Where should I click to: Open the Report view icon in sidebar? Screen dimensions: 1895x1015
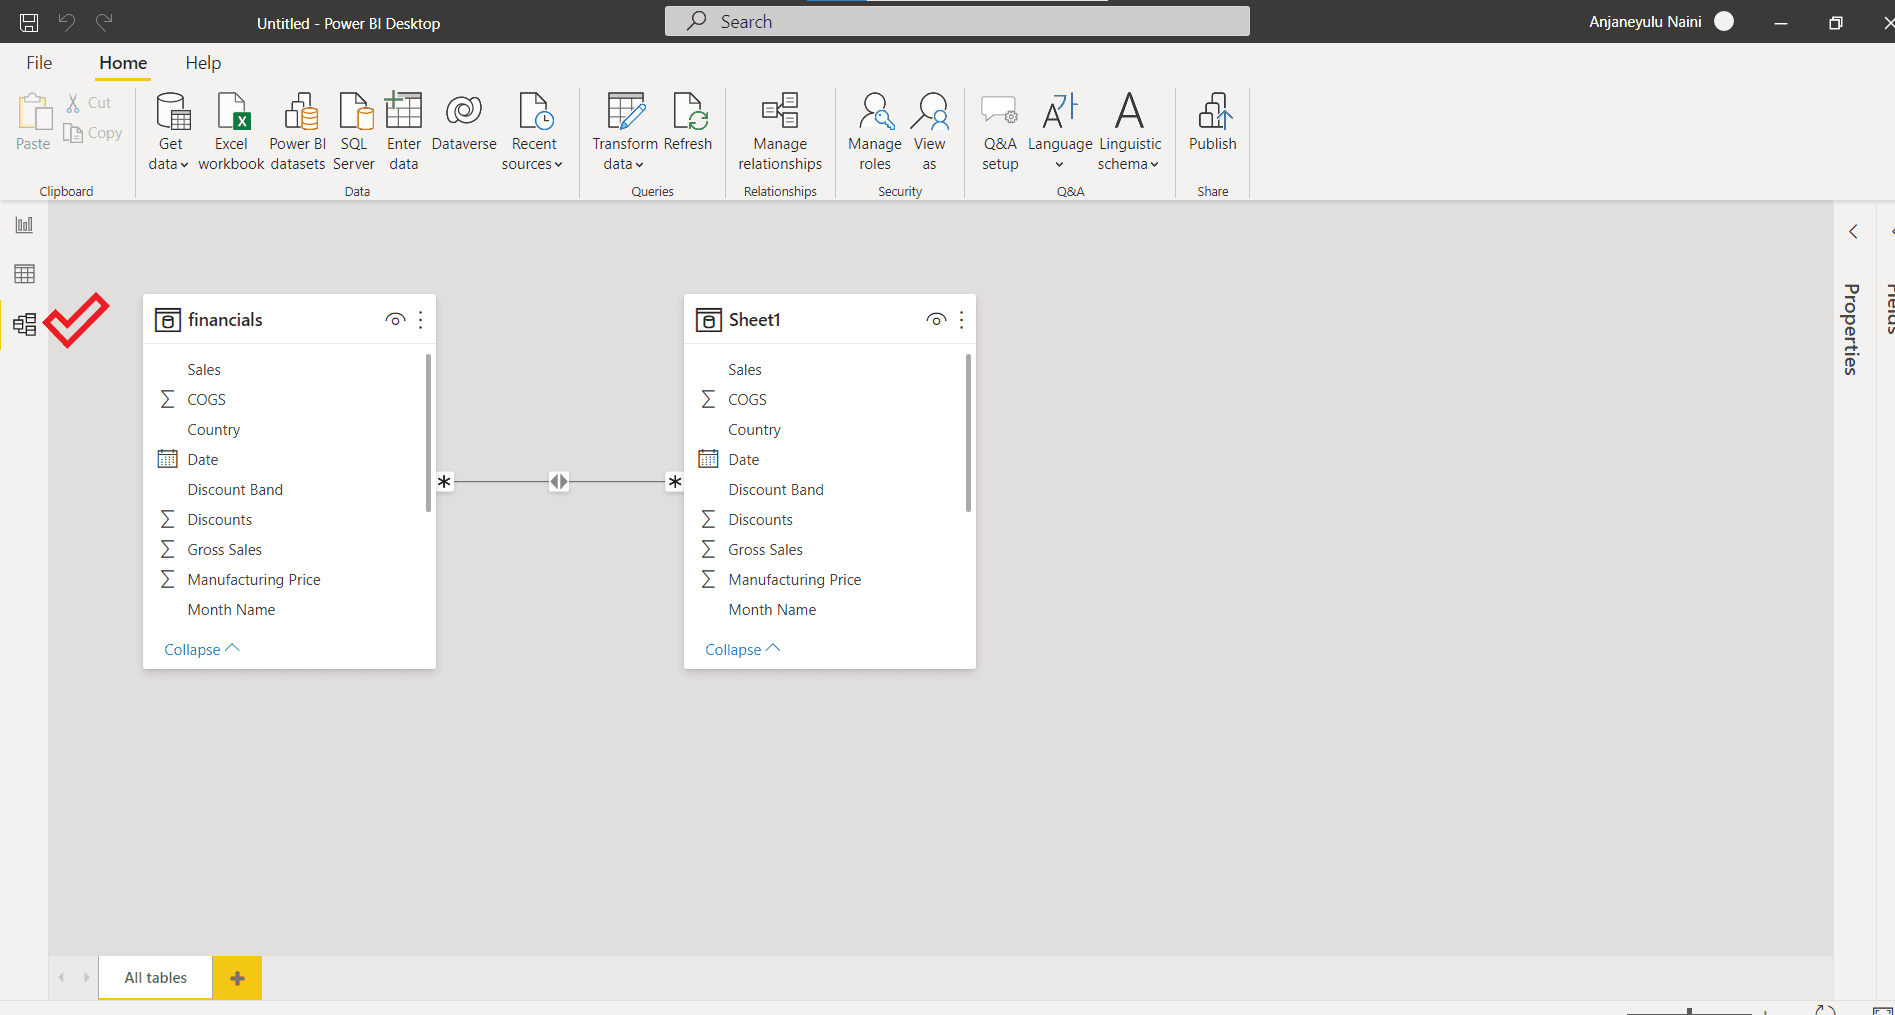(24, 225)
